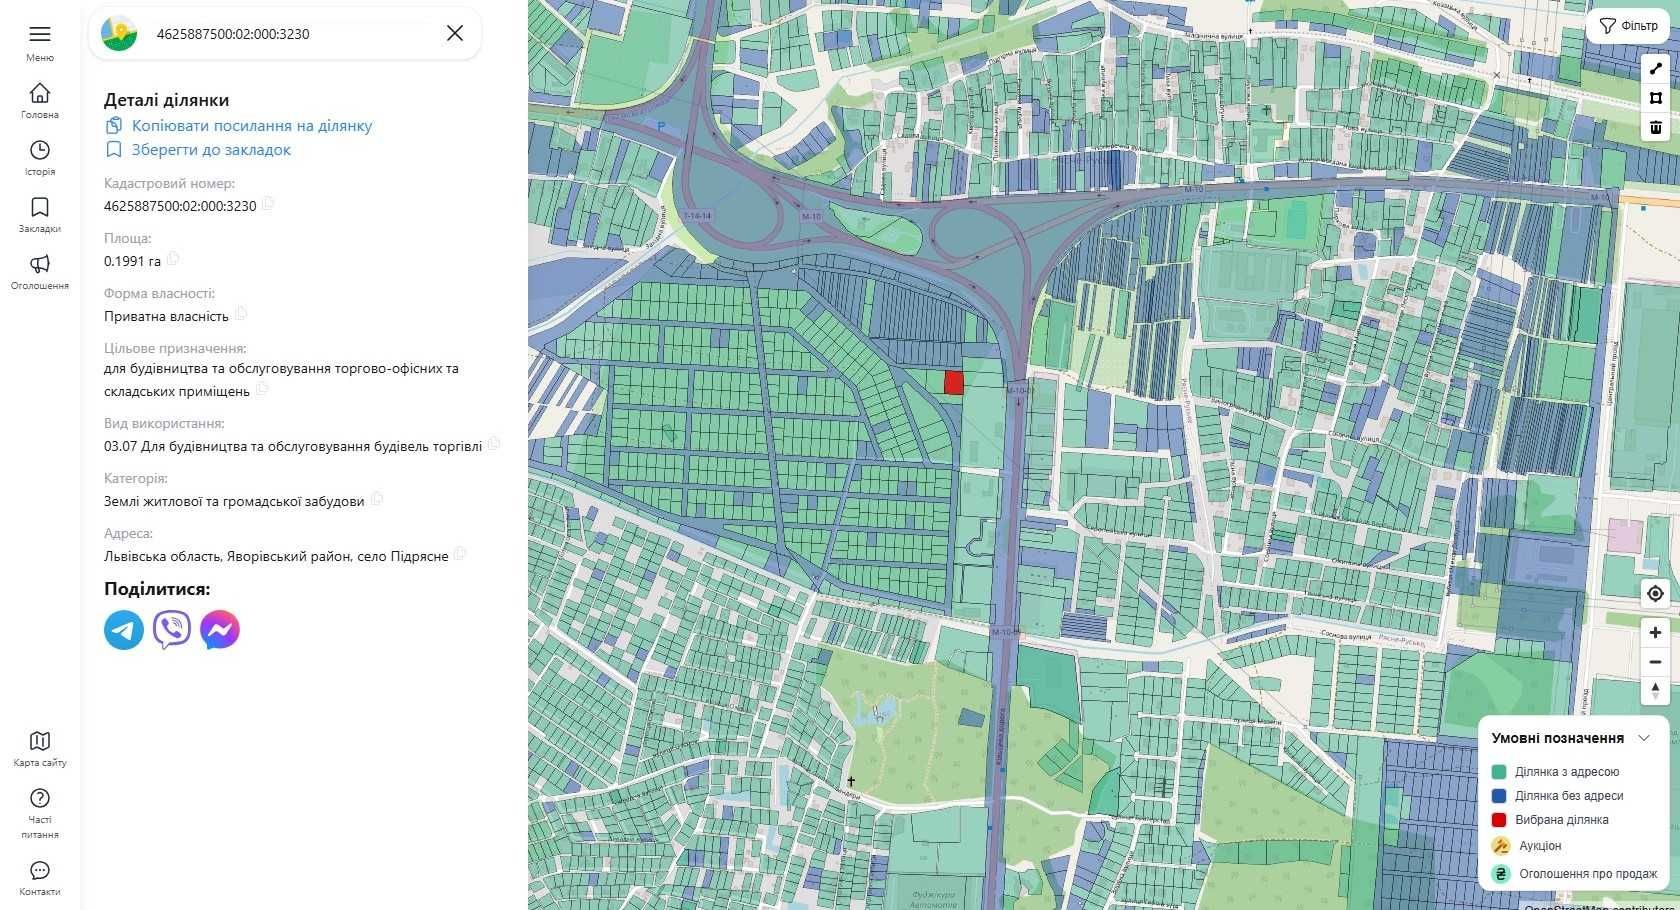1680x910 pixels.
Task: Open Закладки bookmarks in sidebar
Action: click(x=40, y=214)
